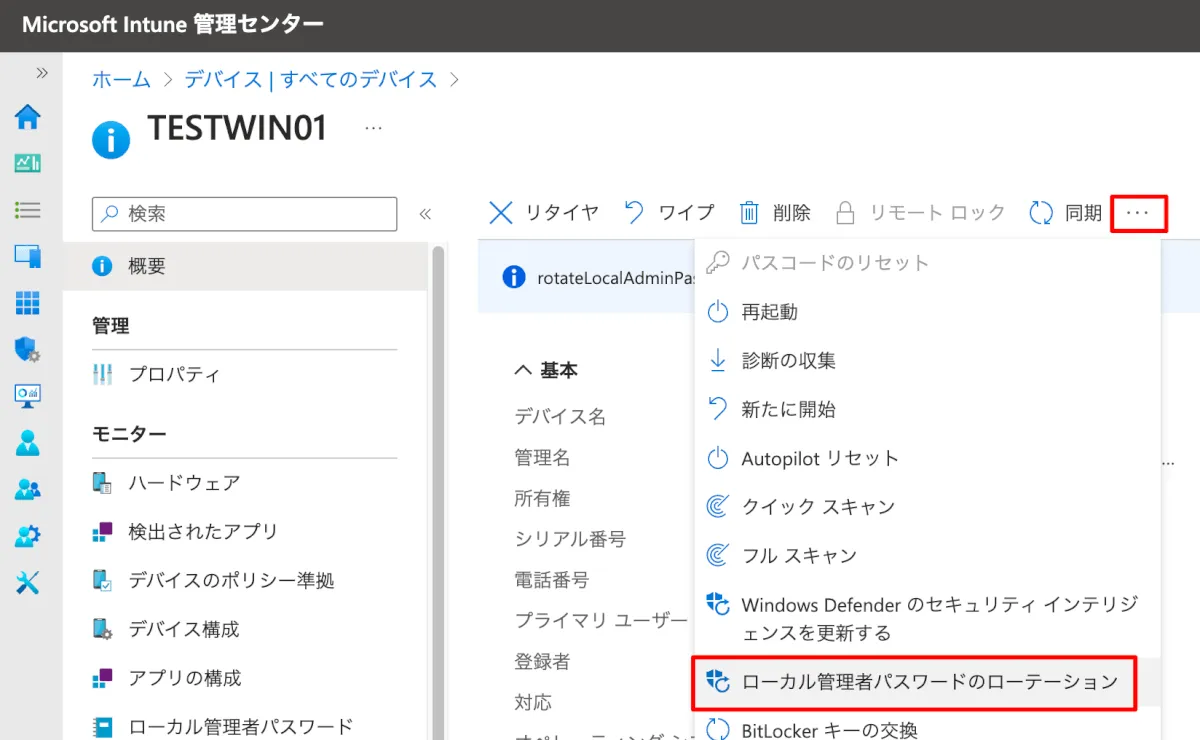This screenshot has width=1200, height=740.
Task: Open Tenant administration gear-person icon
Action: click(x=28, y=536)
